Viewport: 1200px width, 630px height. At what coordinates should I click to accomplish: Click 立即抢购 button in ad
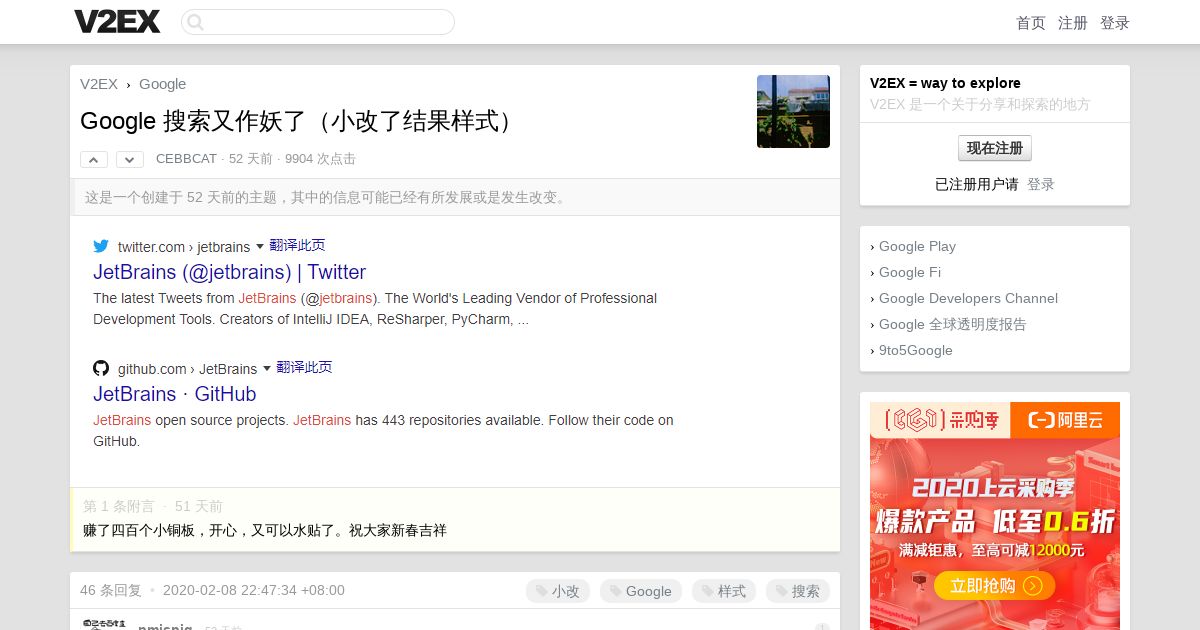[x=995, y=586]
